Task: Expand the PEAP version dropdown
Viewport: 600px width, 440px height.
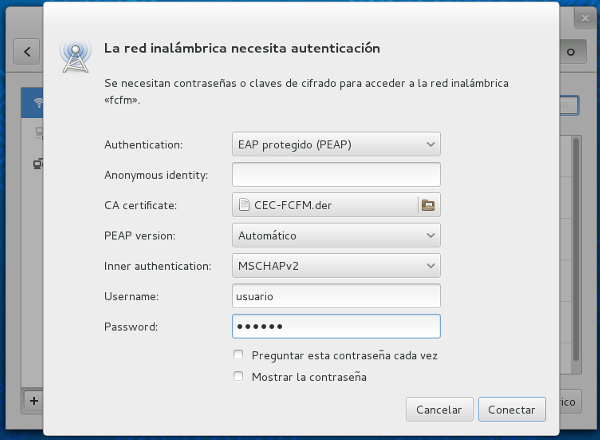Action: (336, 236)
